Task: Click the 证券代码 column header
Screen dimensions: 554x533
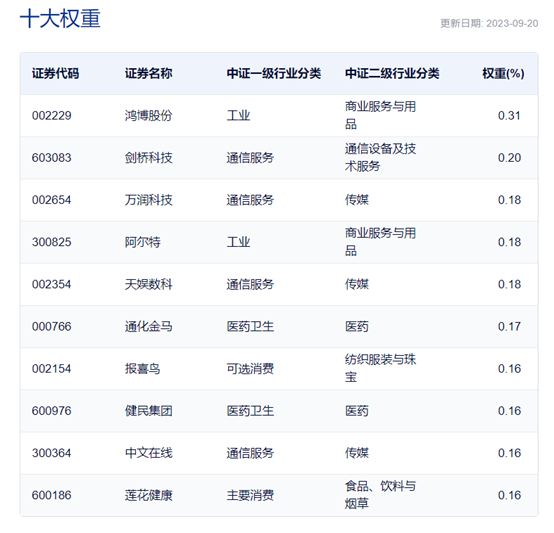Action: click(x=55, y=73)
